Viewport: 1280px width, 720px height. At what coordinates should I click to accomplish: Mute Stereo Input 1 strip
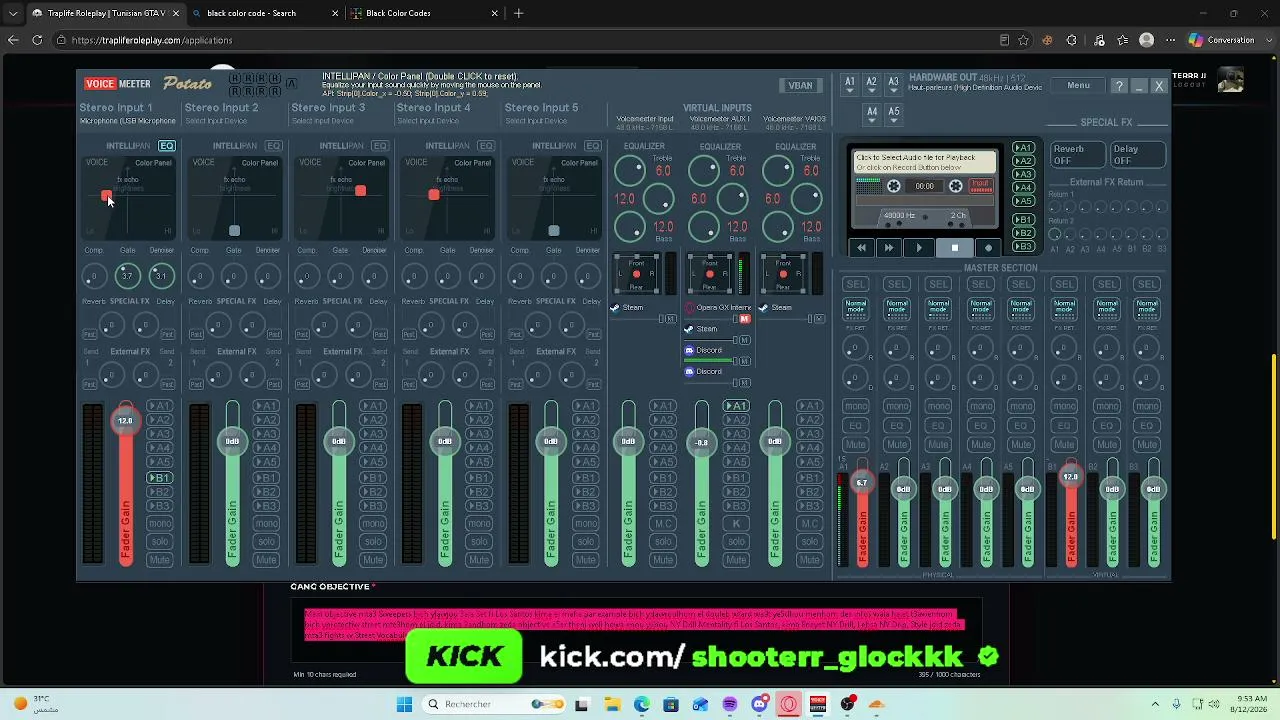(159, 560)
